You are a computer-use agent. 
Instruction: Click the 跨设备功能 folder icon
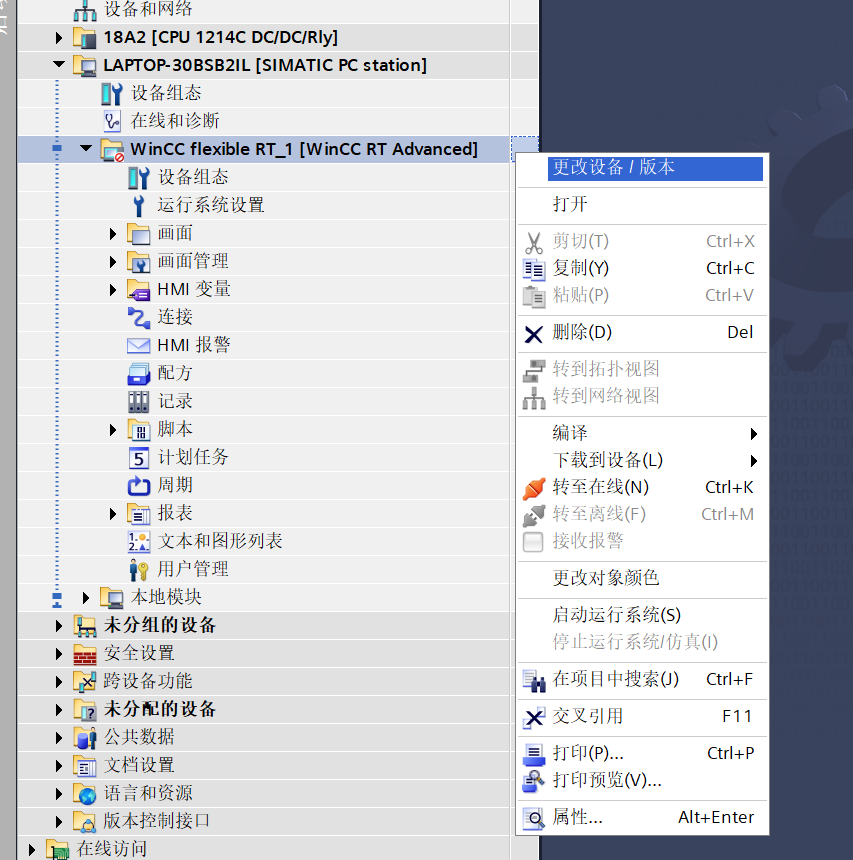point(85,682)
